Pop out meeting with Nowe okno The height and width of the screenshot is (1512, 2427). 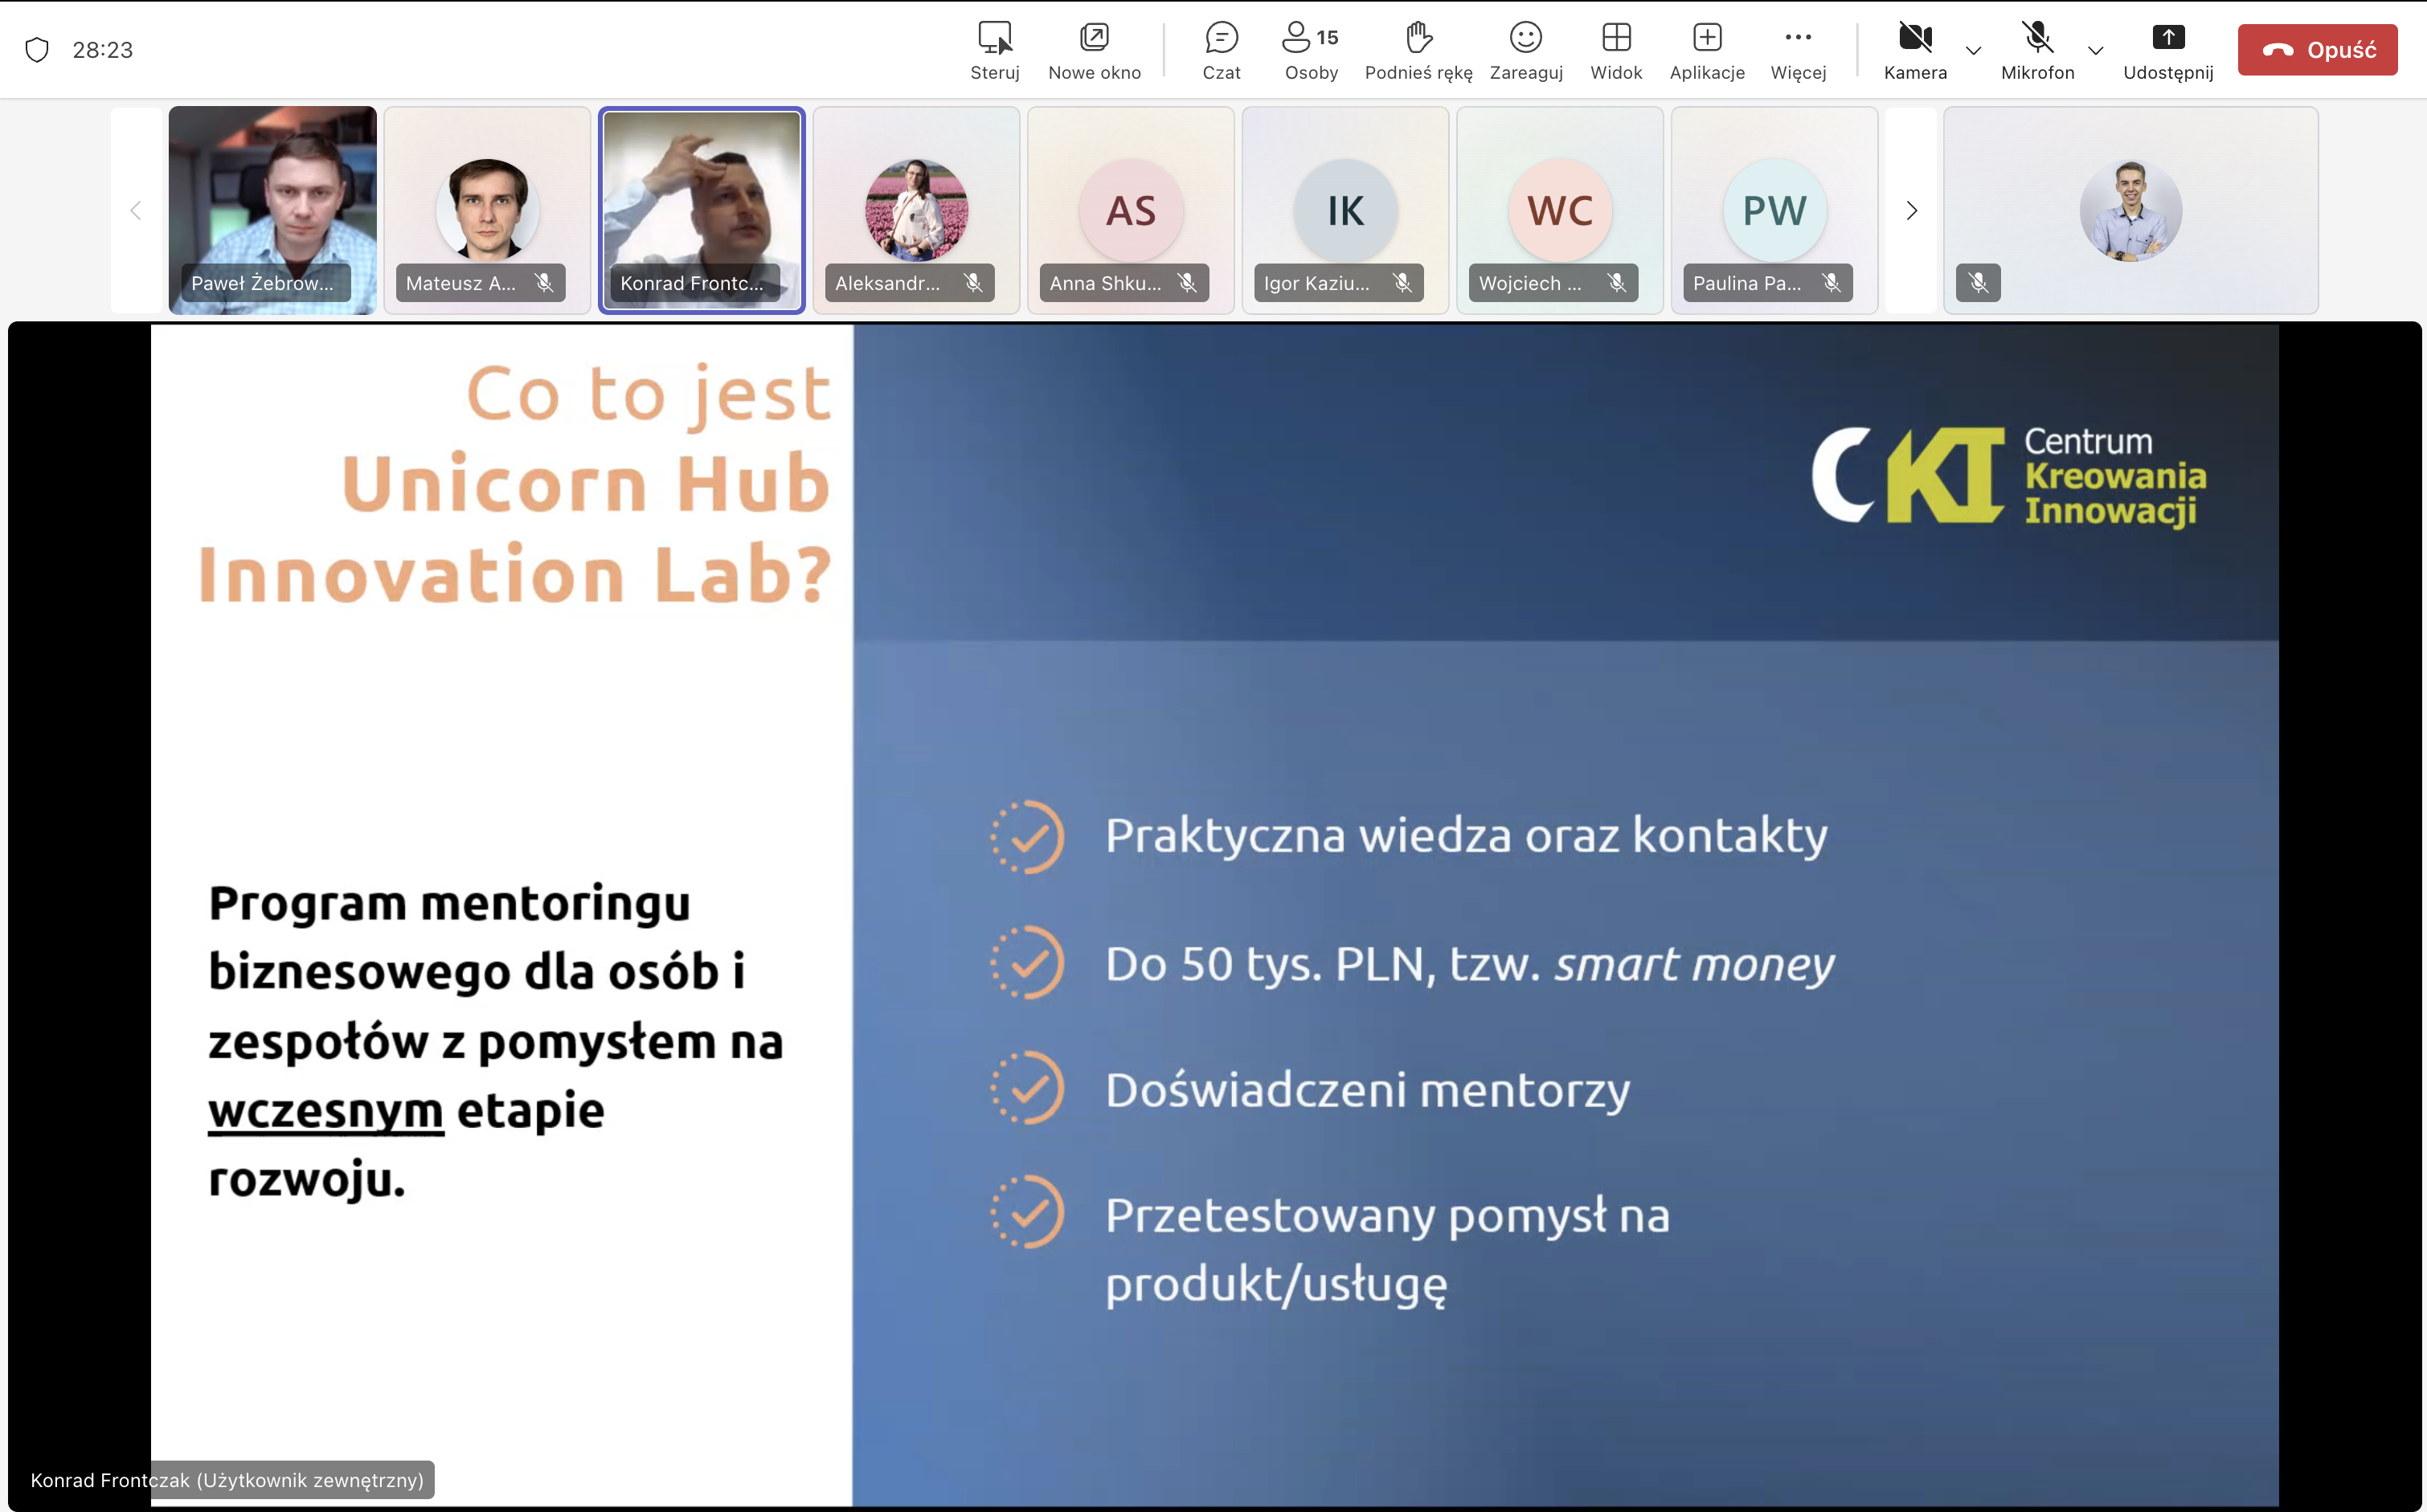[1094, 50]
